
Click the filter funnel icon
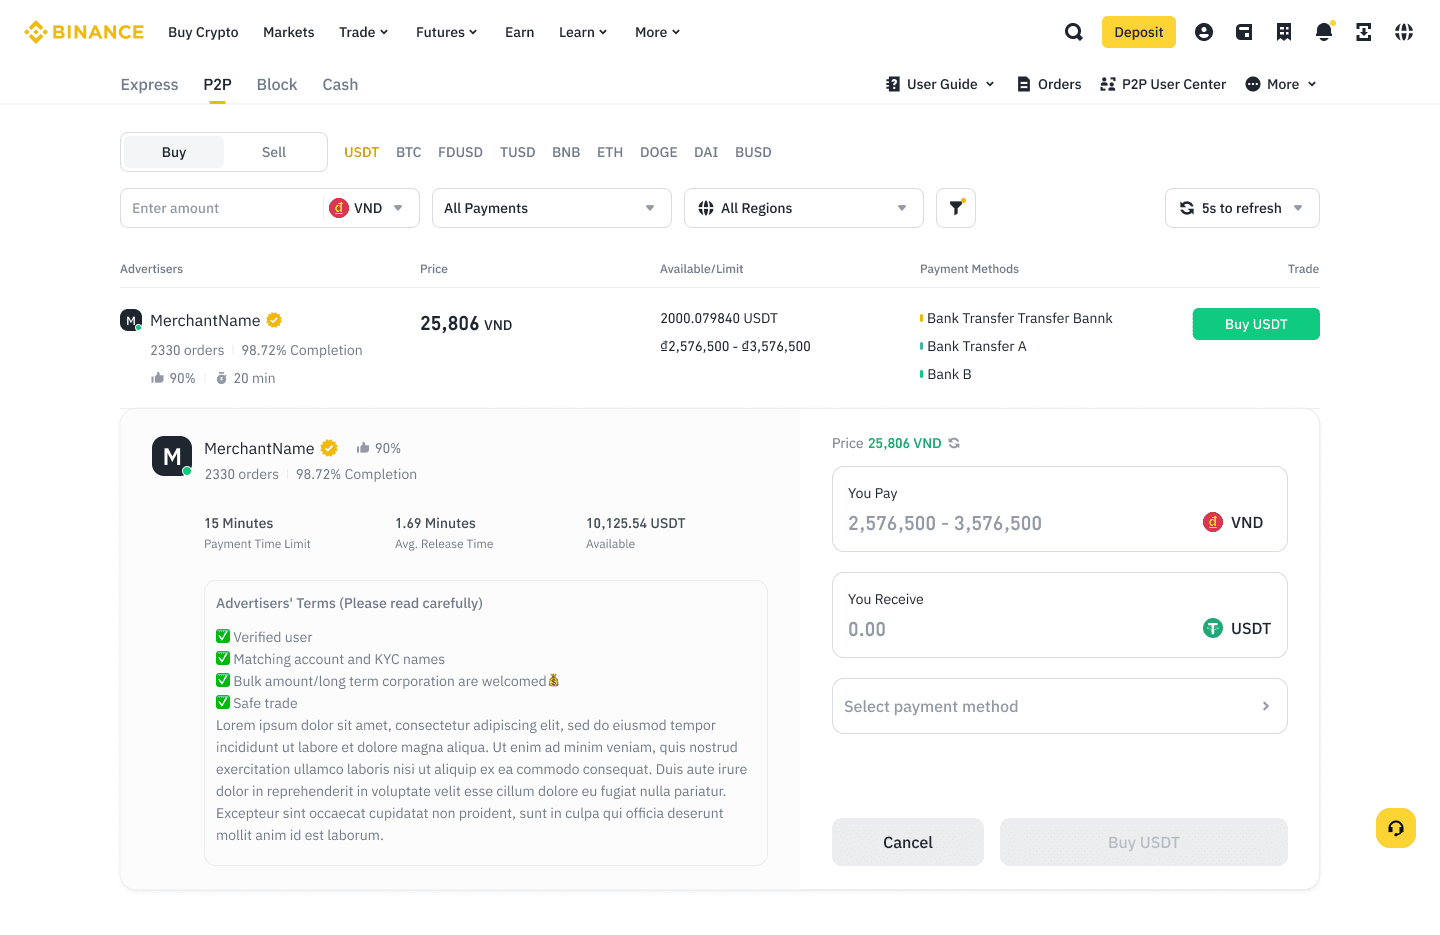click(956, 208)
